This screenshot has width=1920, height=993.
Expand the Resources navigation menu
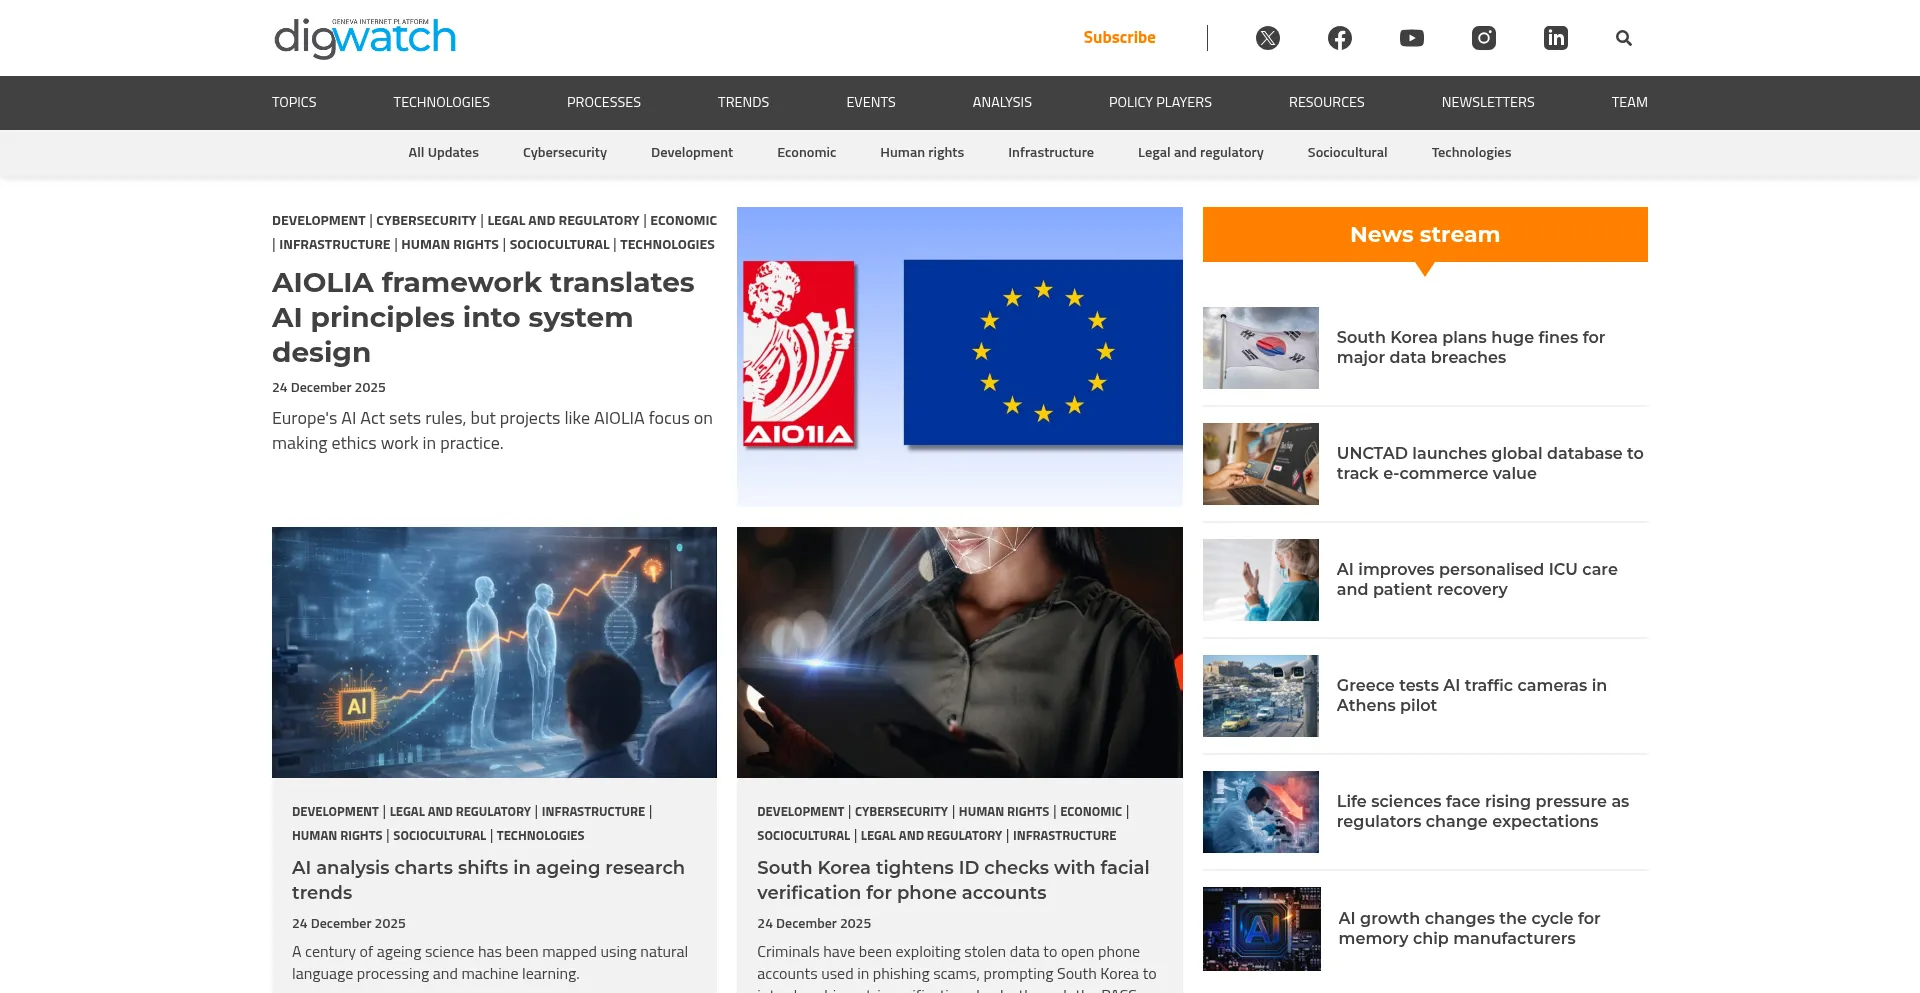(1326, 102)
